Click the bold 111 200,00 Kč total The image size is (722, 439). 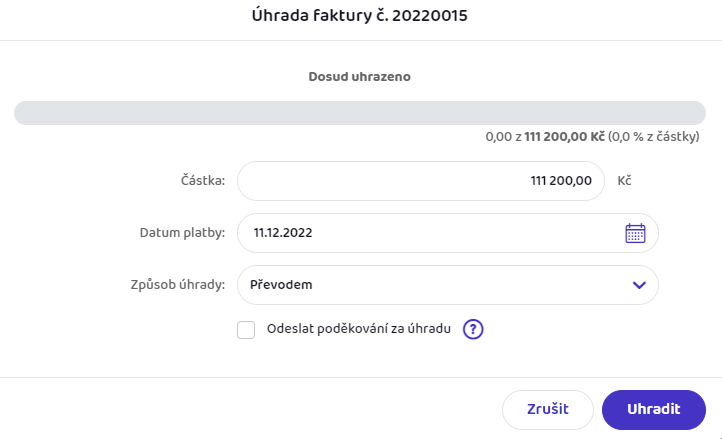pyautogui.click(x=564, y=137)
